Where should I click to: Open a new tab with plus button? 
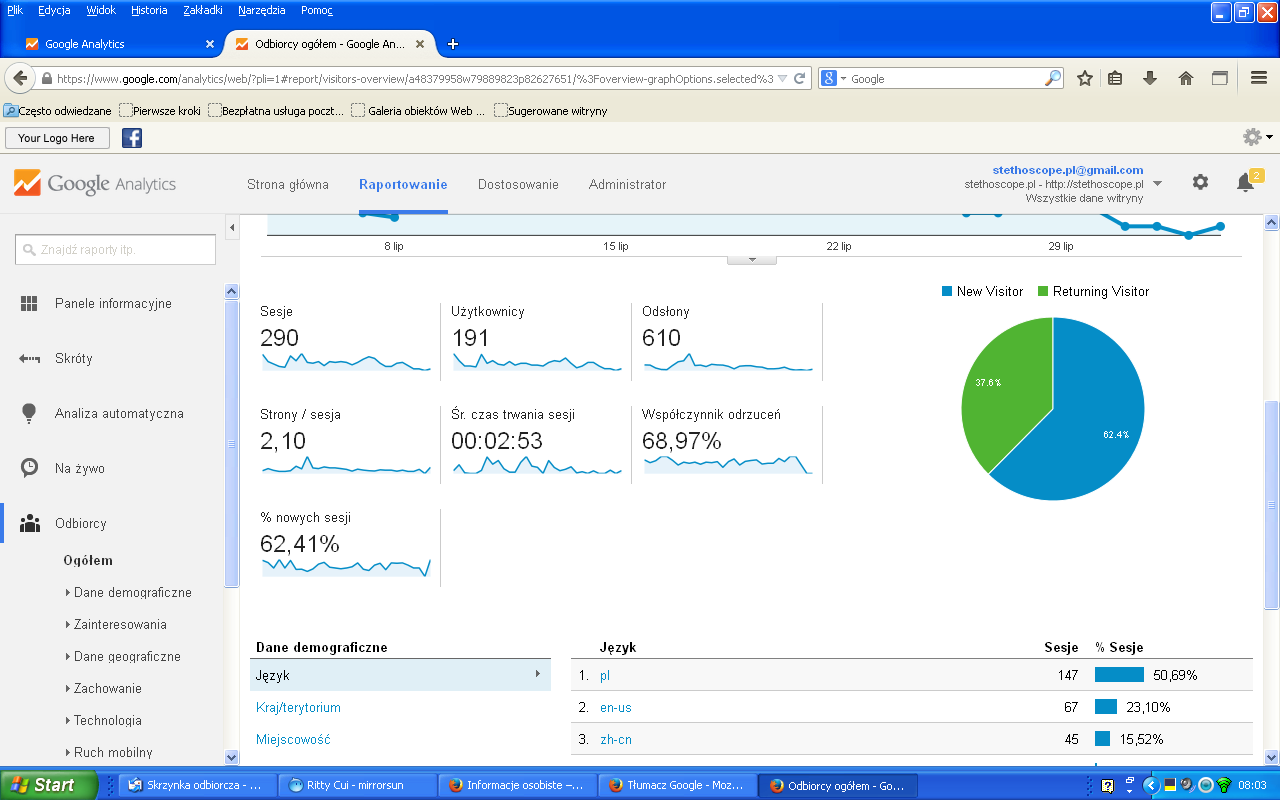point(453,44)
